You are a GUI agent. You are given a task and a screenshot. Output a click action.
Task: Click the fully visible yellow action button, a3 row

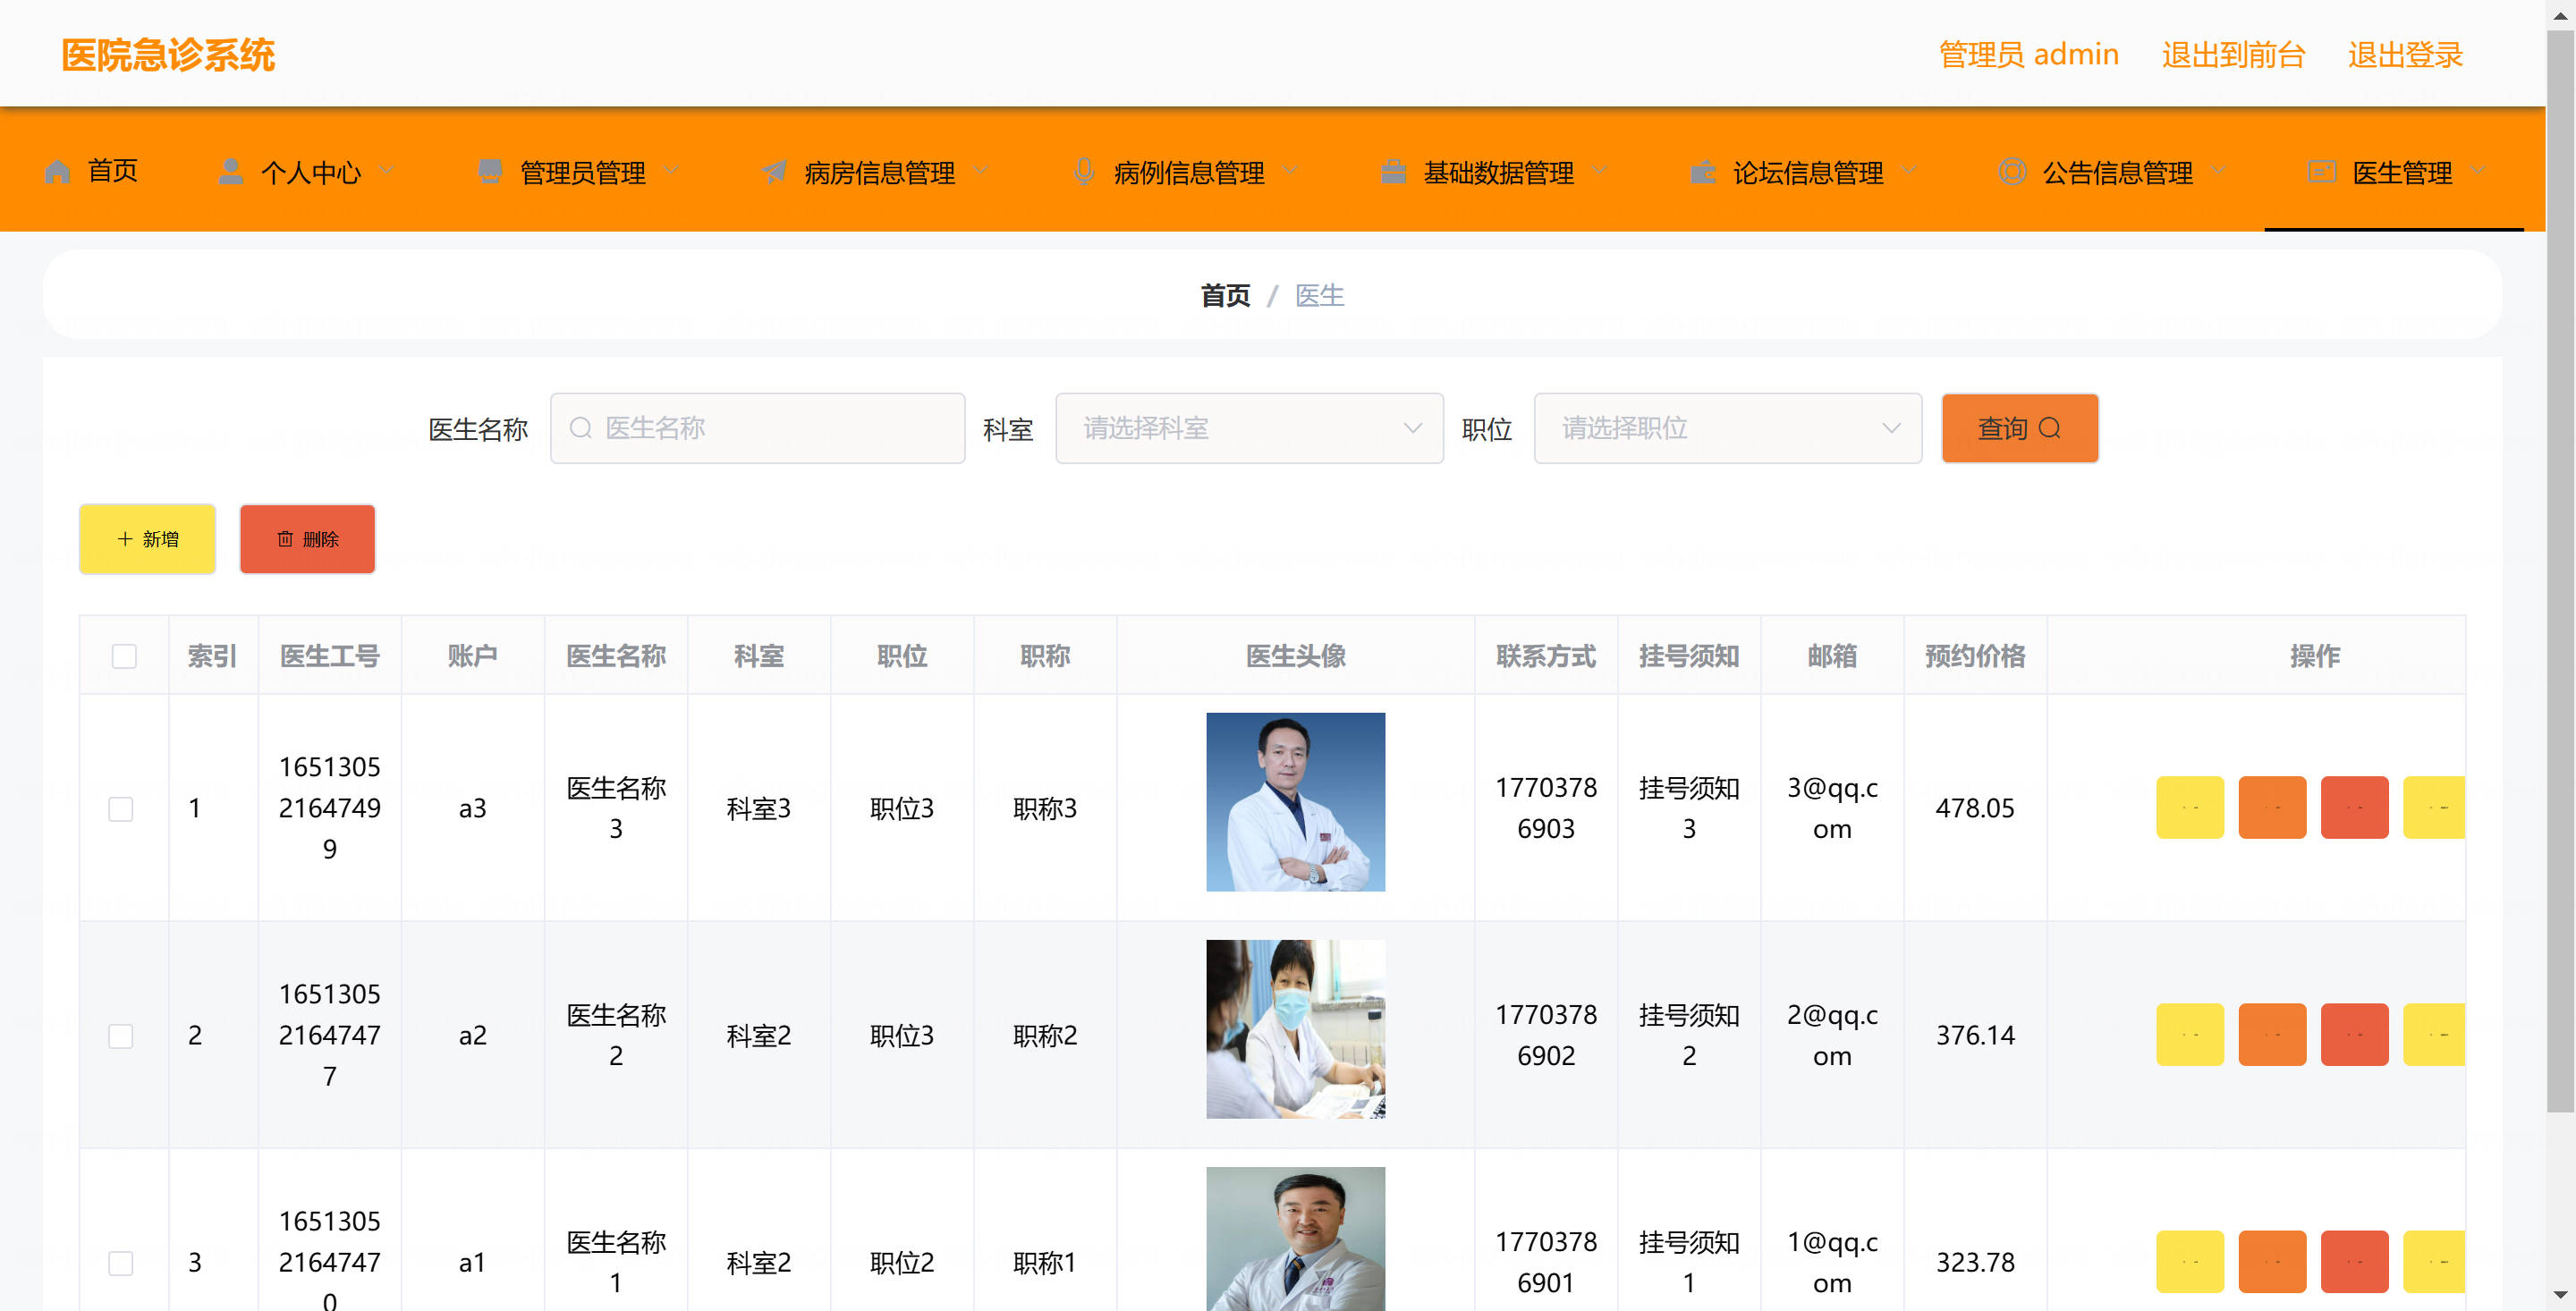pyautogui.click(x=2190, y=807)
